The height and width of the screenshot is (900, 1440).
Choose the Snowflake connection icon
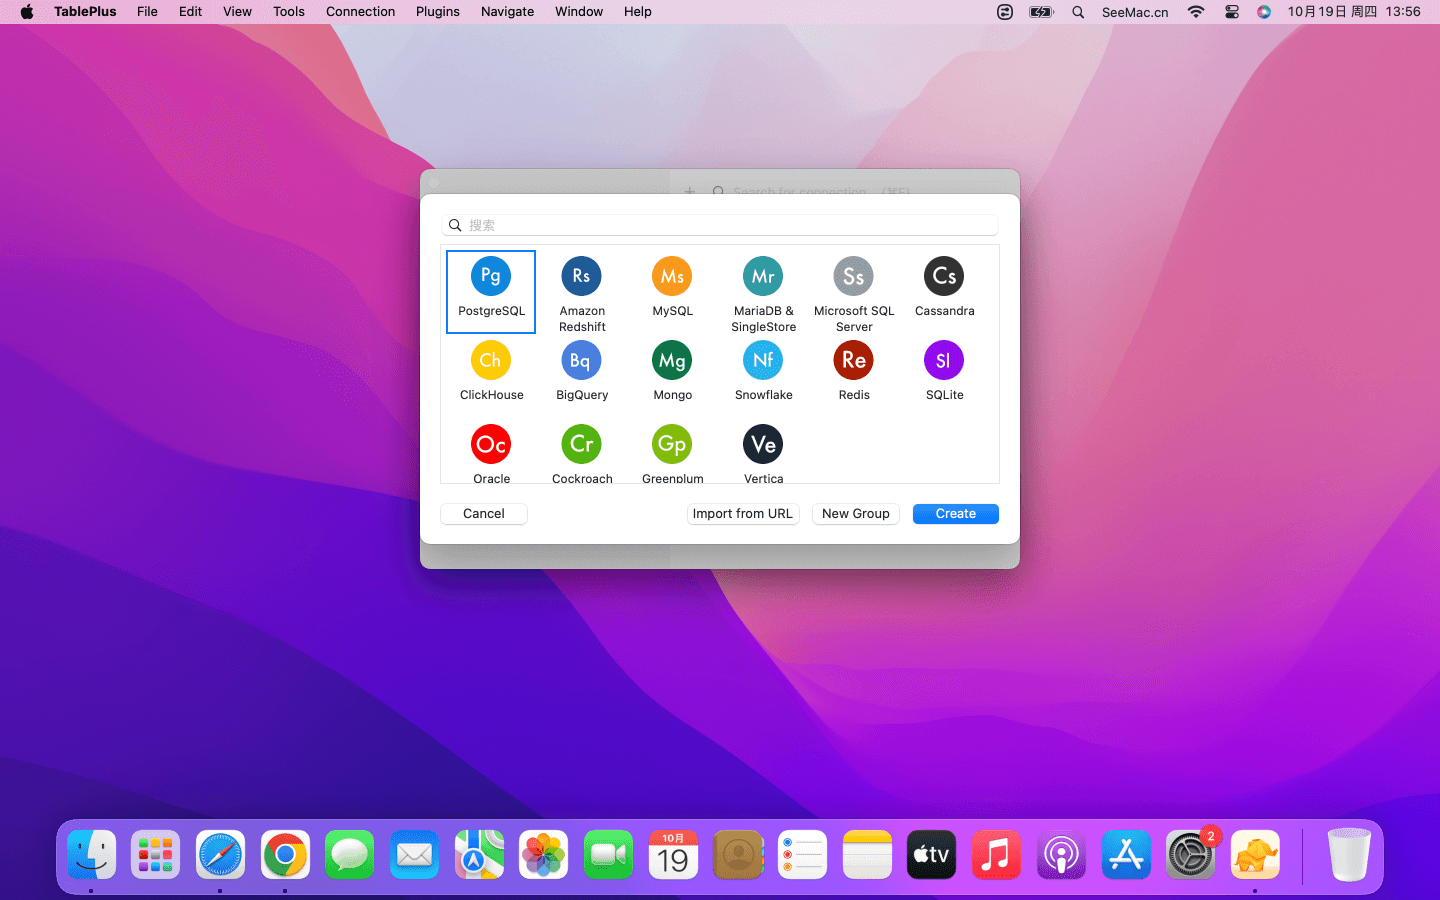[x=763, y=360]
